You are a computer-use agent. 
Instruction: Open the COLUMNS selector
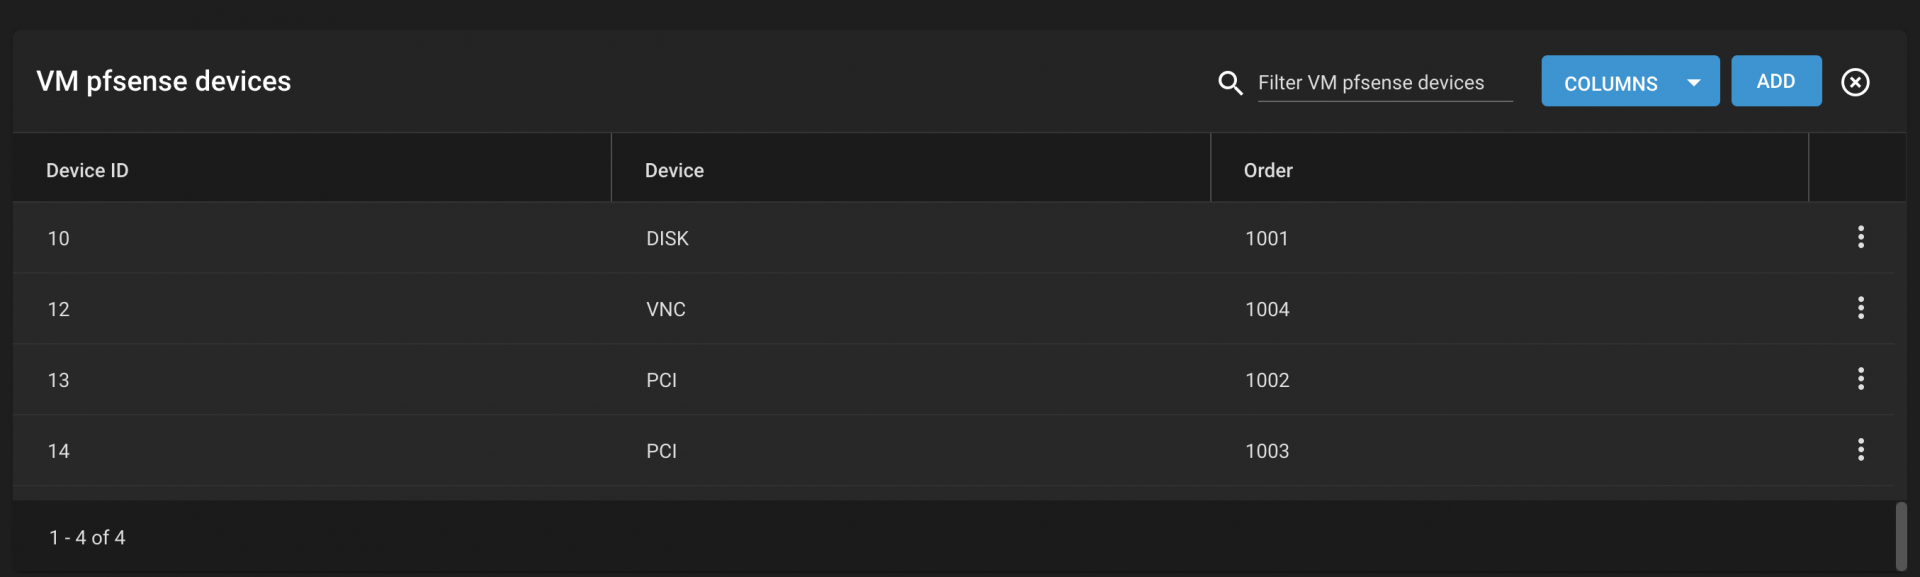click(1630, 81)
